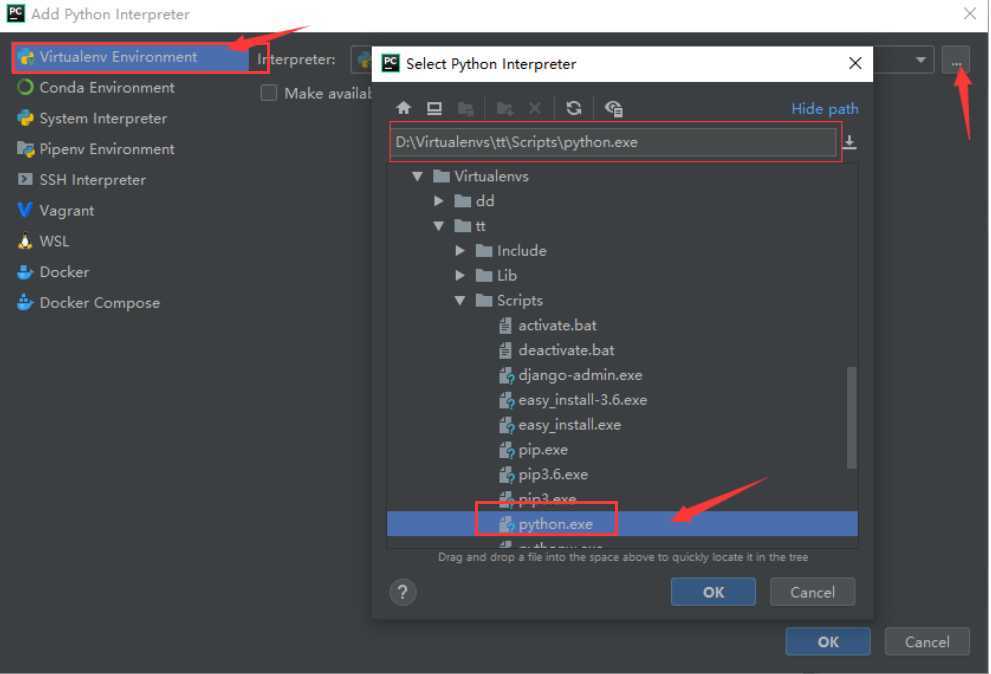Collapse the Scripts folder
This screenshot has width=991, height=674.
tap(460, 300)
